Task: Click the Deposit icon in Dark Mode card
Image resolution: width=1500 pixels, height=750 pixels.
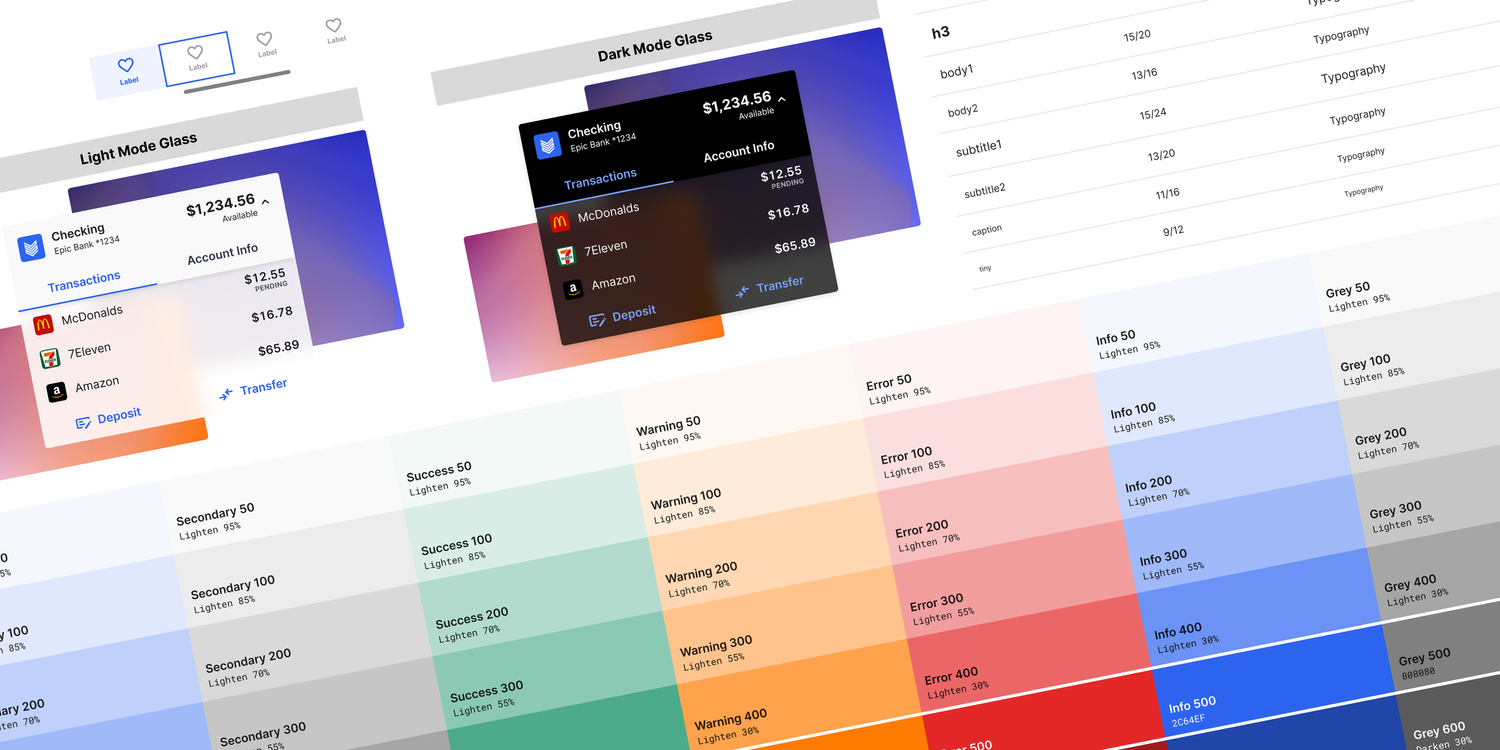Action: [597, 320]
